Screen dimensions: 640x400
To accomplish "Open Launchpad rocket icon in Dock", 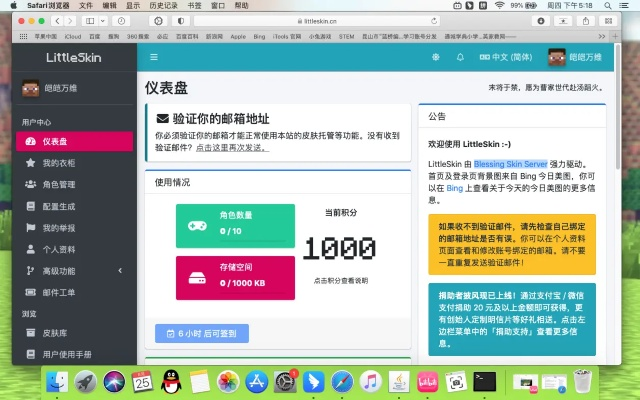I will [x=86, y=382].
